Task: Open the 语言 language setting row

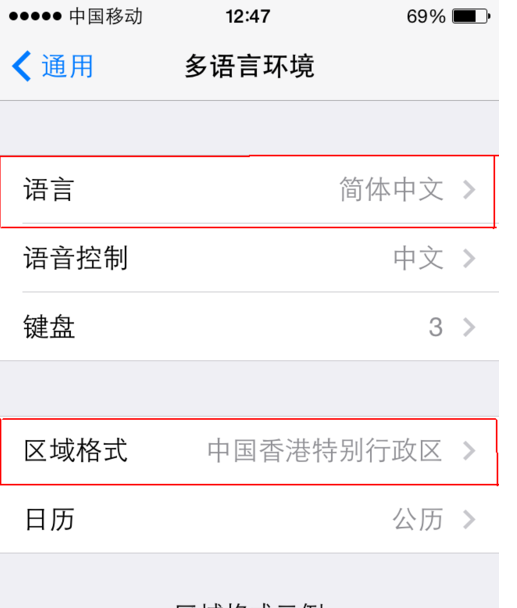Action: point(249,190)
